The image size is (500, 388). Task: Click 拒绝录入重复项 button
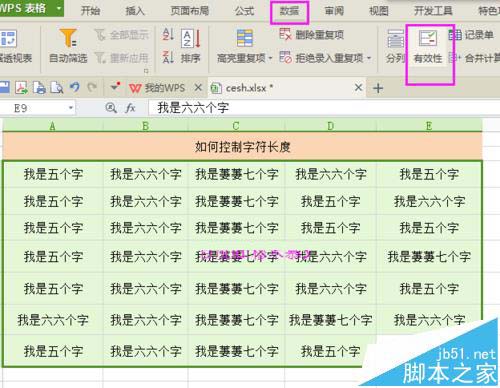click(x=322, y=58)
